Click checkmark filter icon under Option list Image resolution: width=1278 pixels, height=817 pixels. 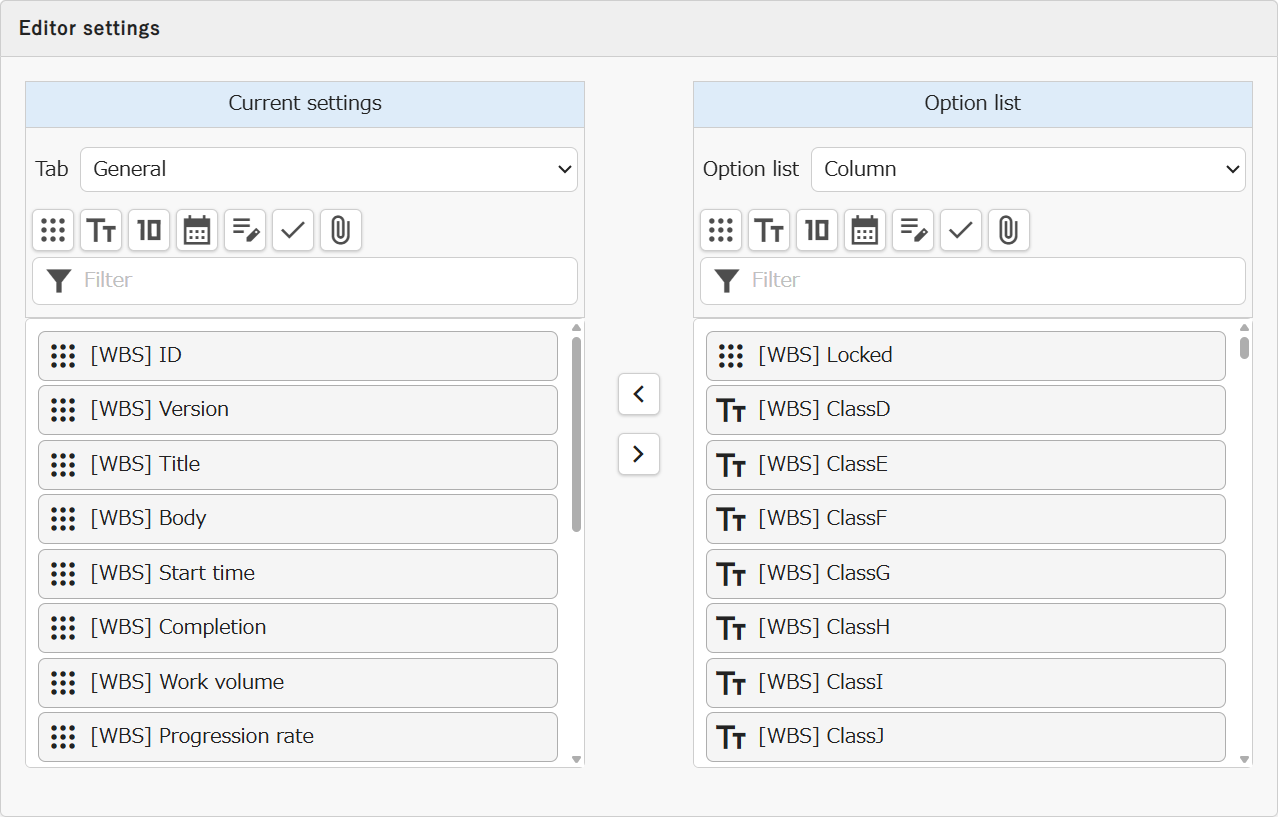(x=961, y=230)
